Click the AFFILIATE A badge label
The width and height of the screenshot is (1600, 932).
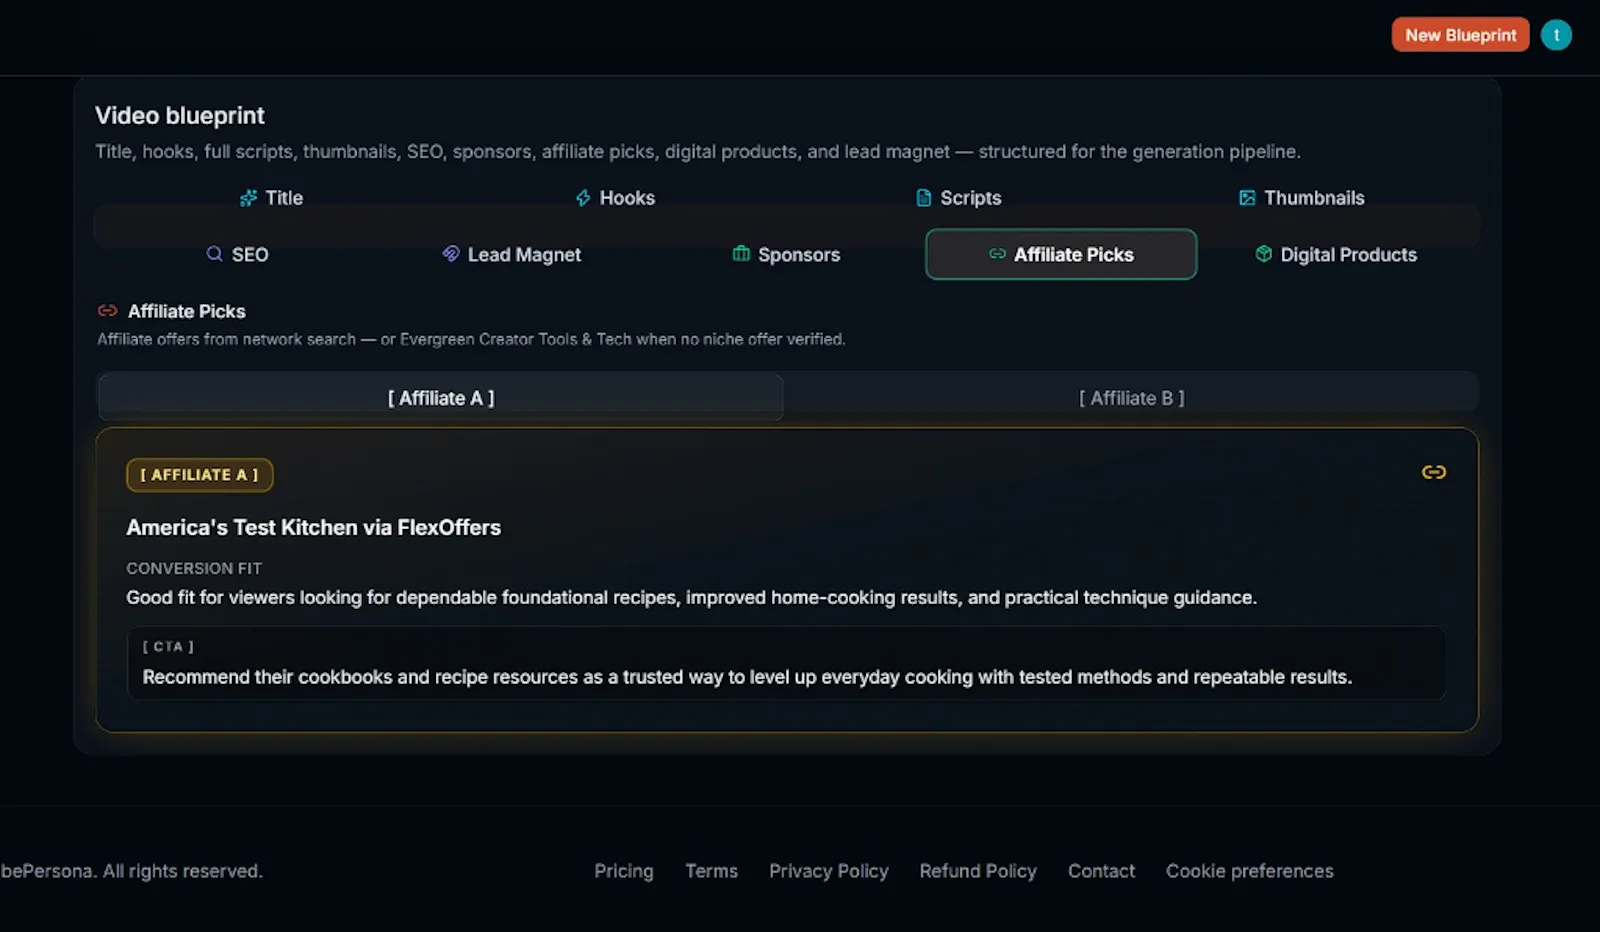click(200, 475)
